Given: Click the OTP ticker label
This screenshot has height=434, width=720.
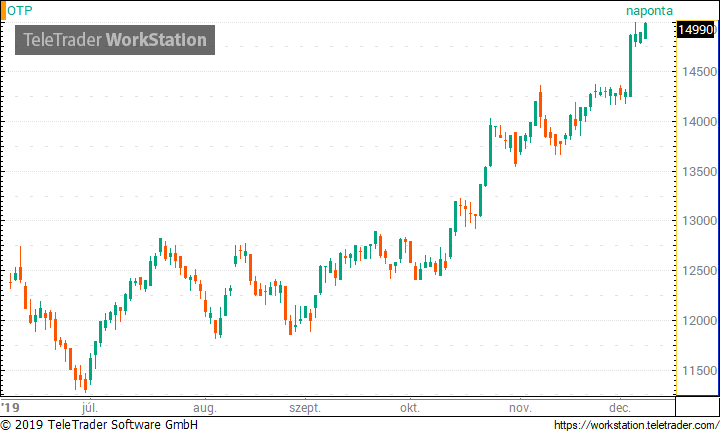Looking at the screenshot, I should (20, 11).
